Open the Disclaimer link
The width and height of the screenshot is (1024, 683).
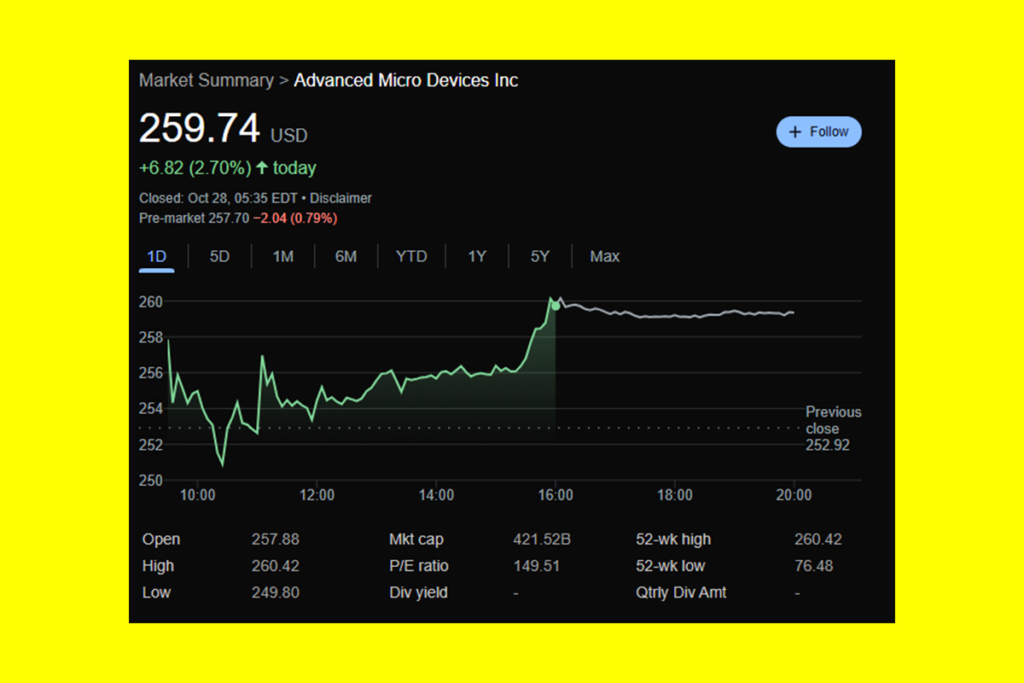(341, 198)
